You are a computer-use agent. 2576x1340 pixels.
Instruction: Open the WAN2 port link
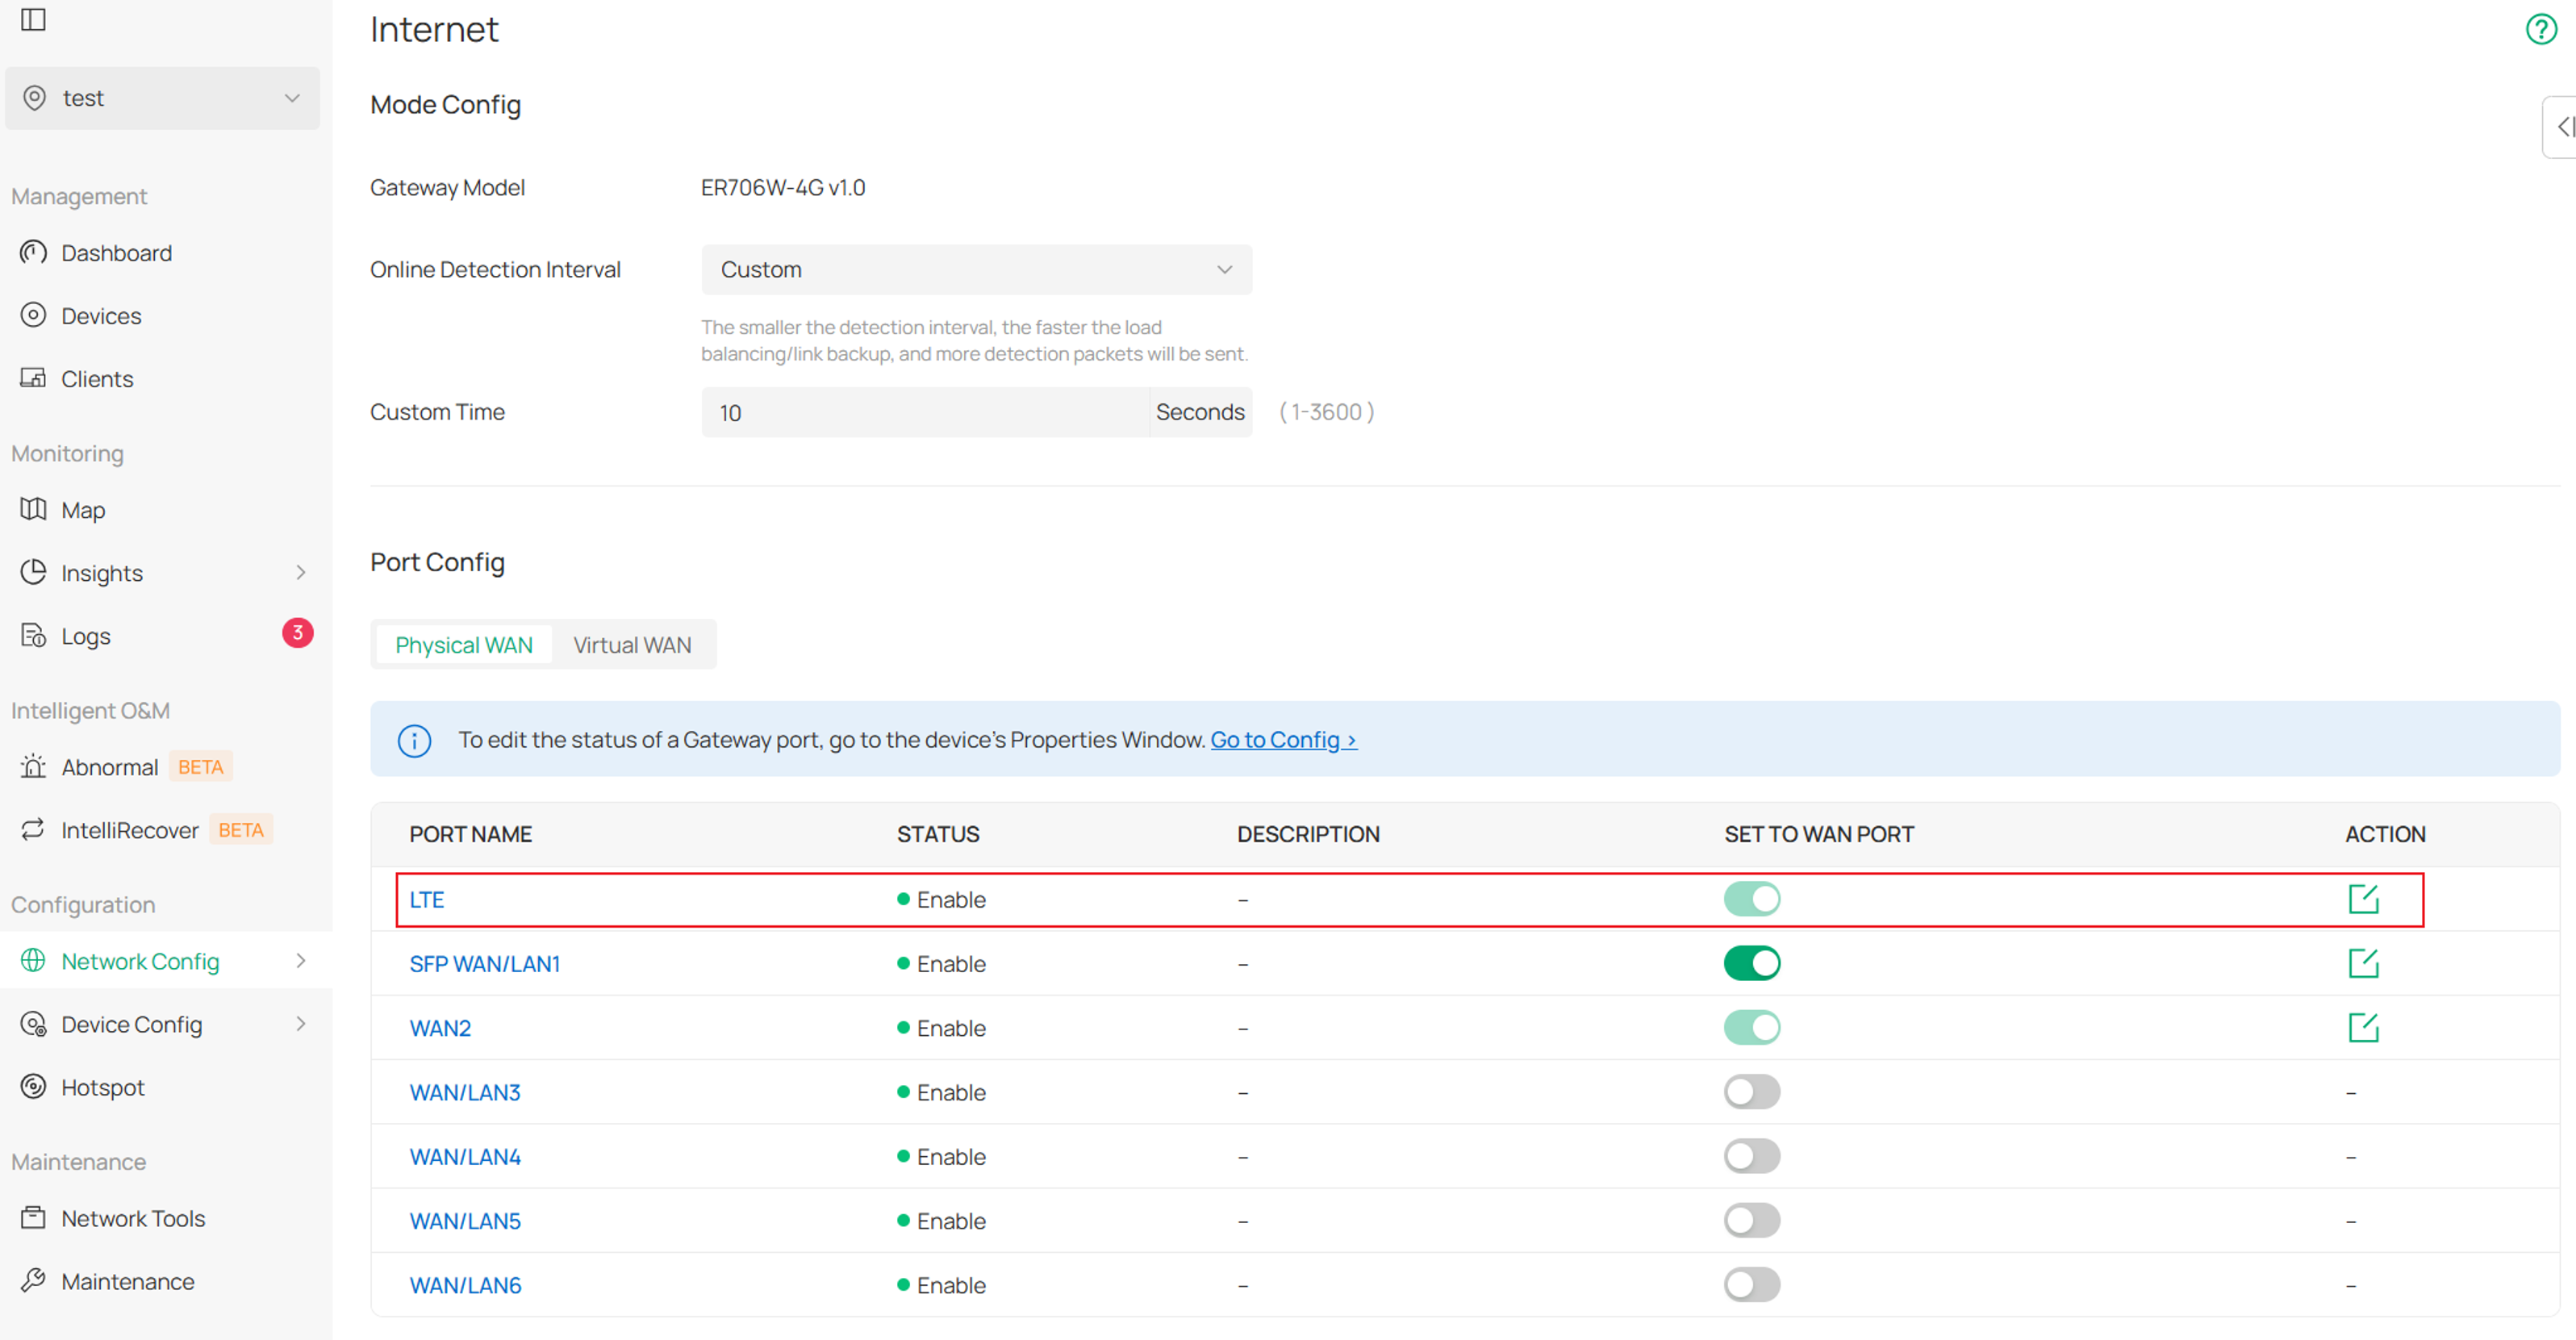pyautogui.click(x=440, y=1028)
